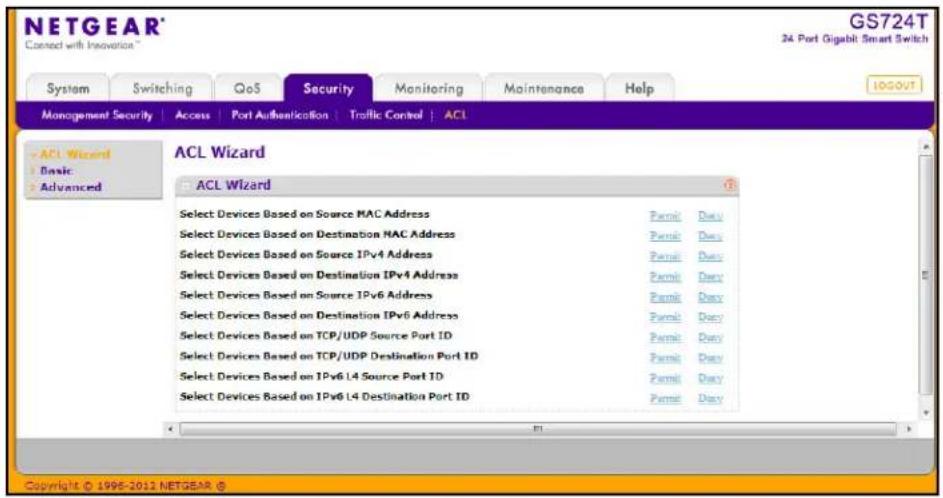
Task: Go to the Monitoring tab
Action: pos(429,88)
